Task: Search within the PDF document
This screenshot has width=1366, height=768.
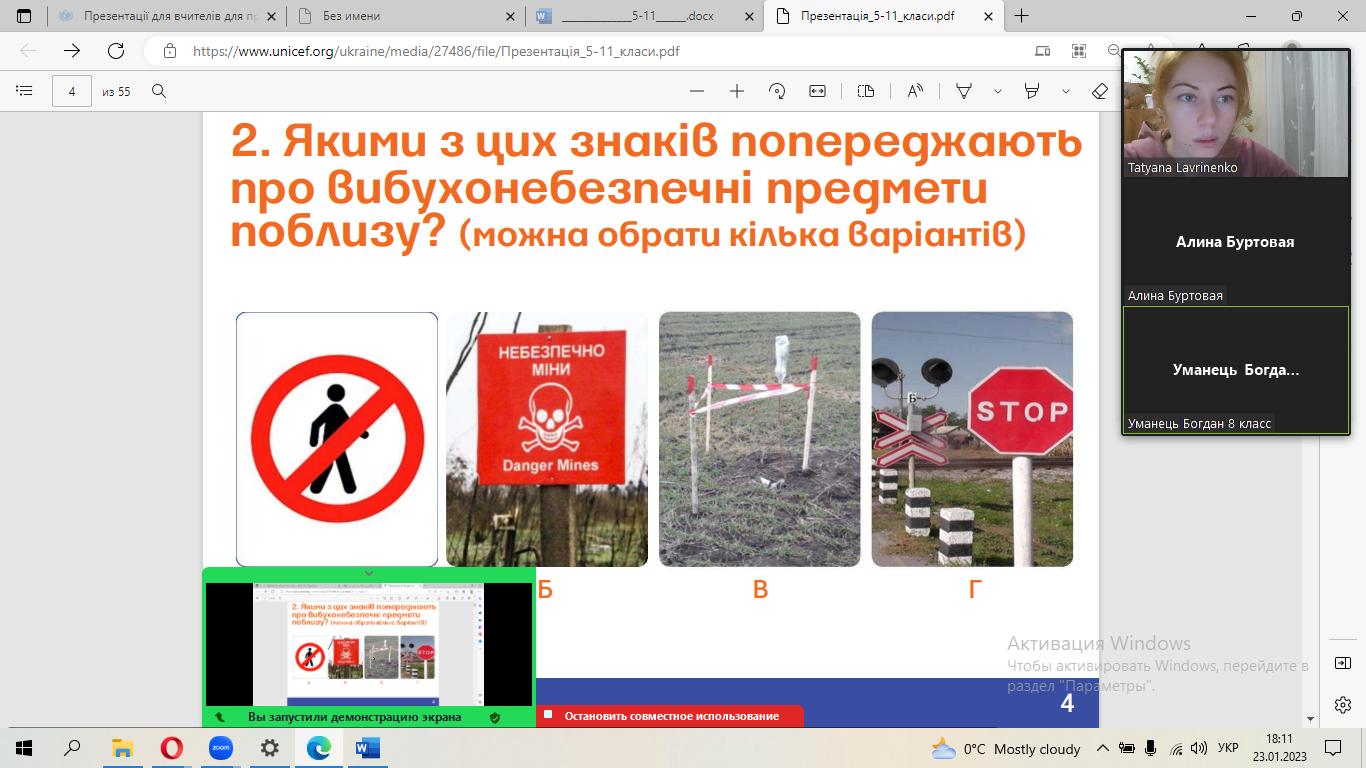Action: point(159,91)
